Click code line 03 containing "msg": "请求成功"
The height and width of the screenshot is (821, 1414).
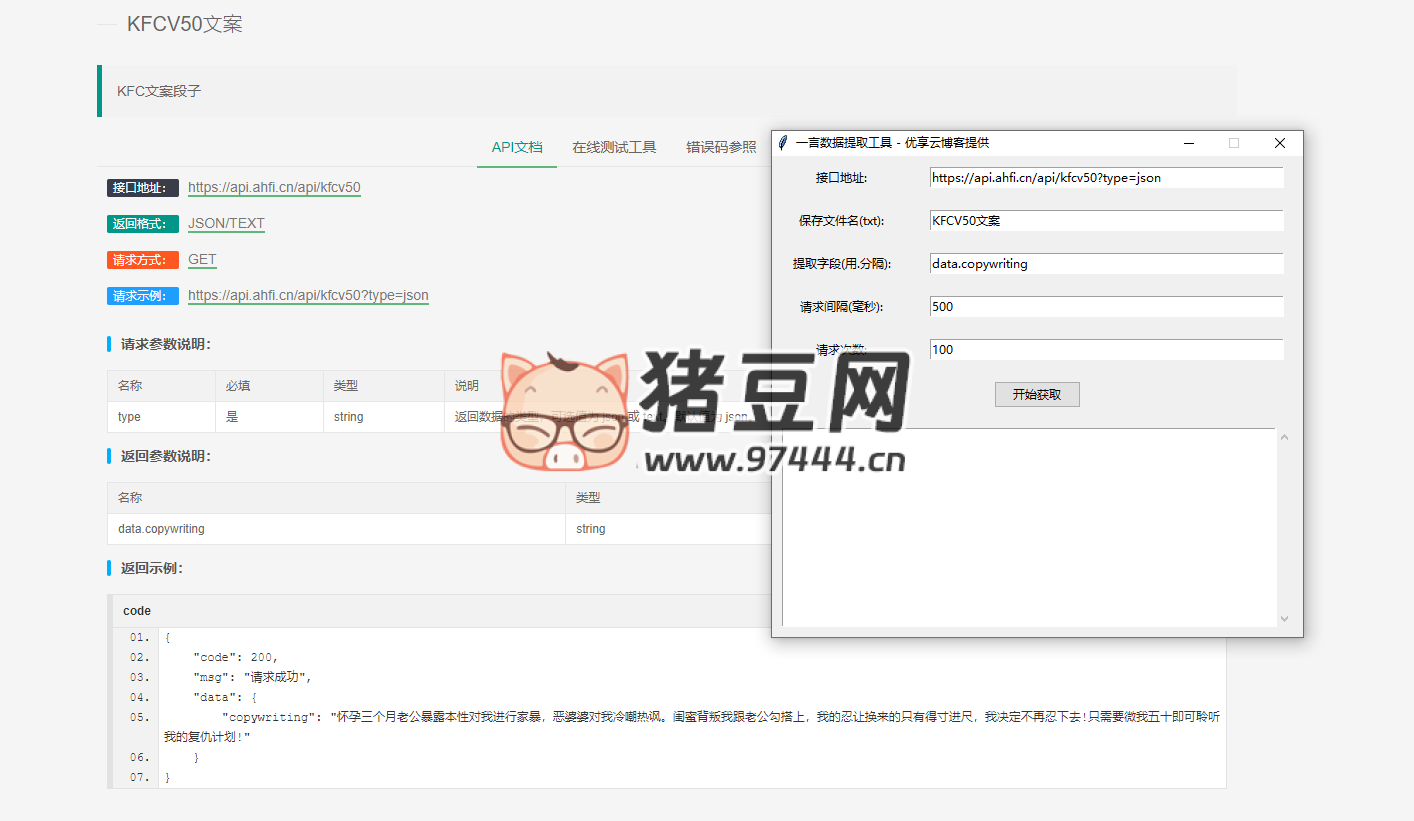253,677
